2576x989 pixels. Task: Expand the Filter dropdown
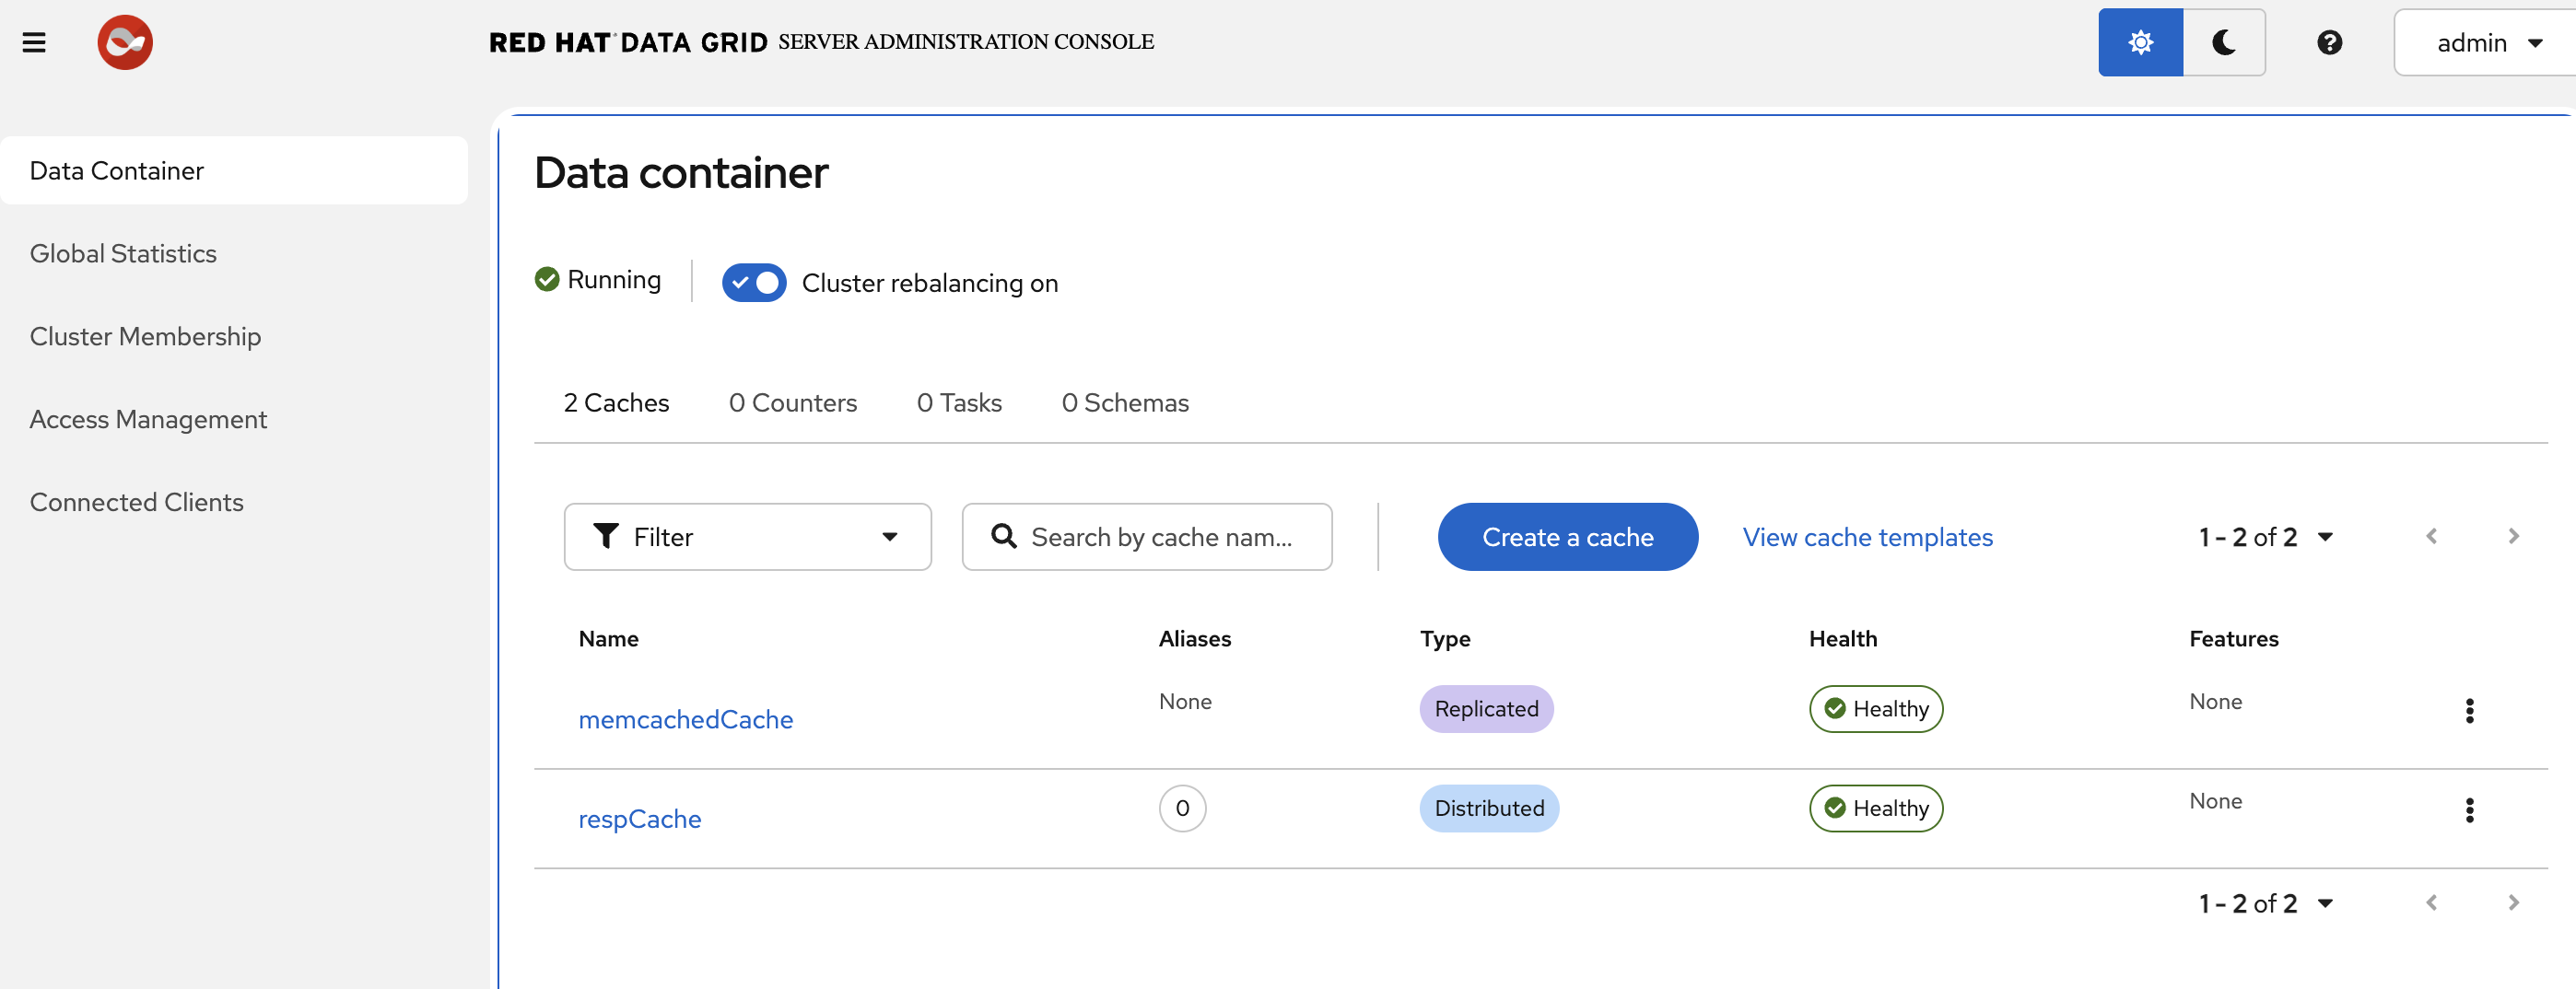point(747,537)
